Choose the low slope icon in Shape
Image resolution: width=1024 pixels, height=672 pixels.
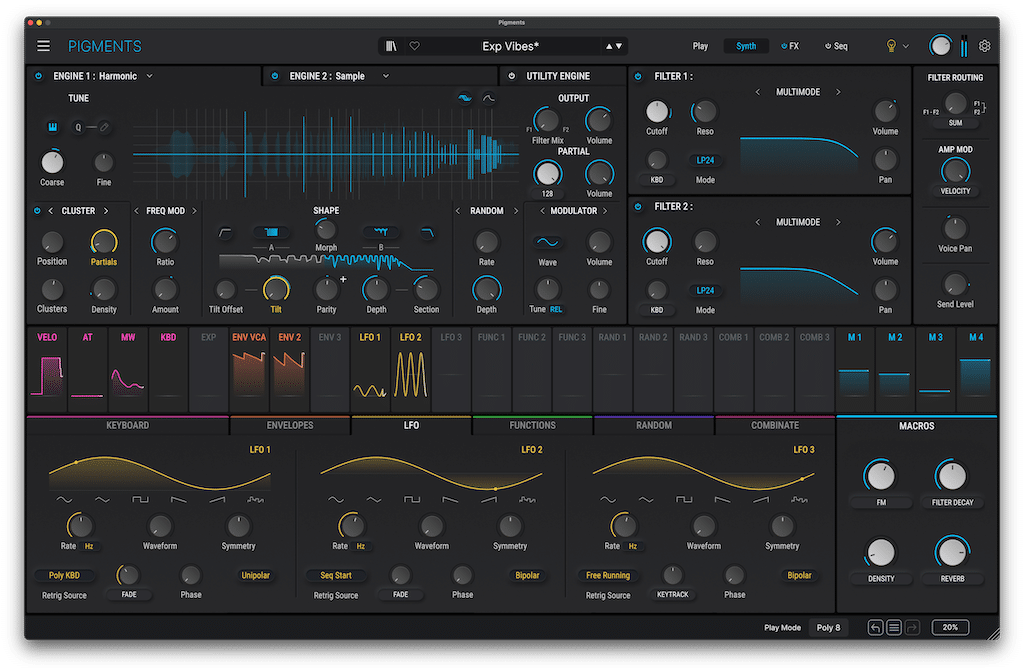pyautogui.click(x=225, y=233)
